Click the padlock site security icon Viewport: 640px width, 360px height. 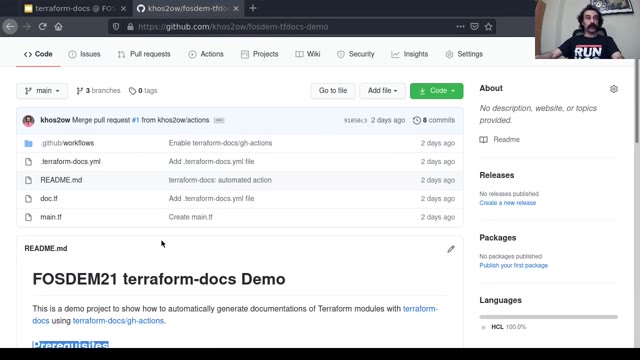(x=130, y=27)
